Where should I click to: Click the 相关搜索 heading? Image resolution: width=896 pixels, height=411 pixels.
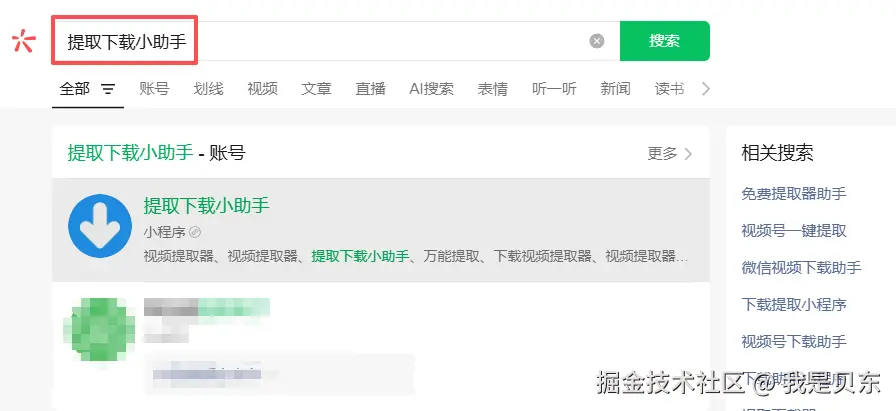tap(777, 153)
